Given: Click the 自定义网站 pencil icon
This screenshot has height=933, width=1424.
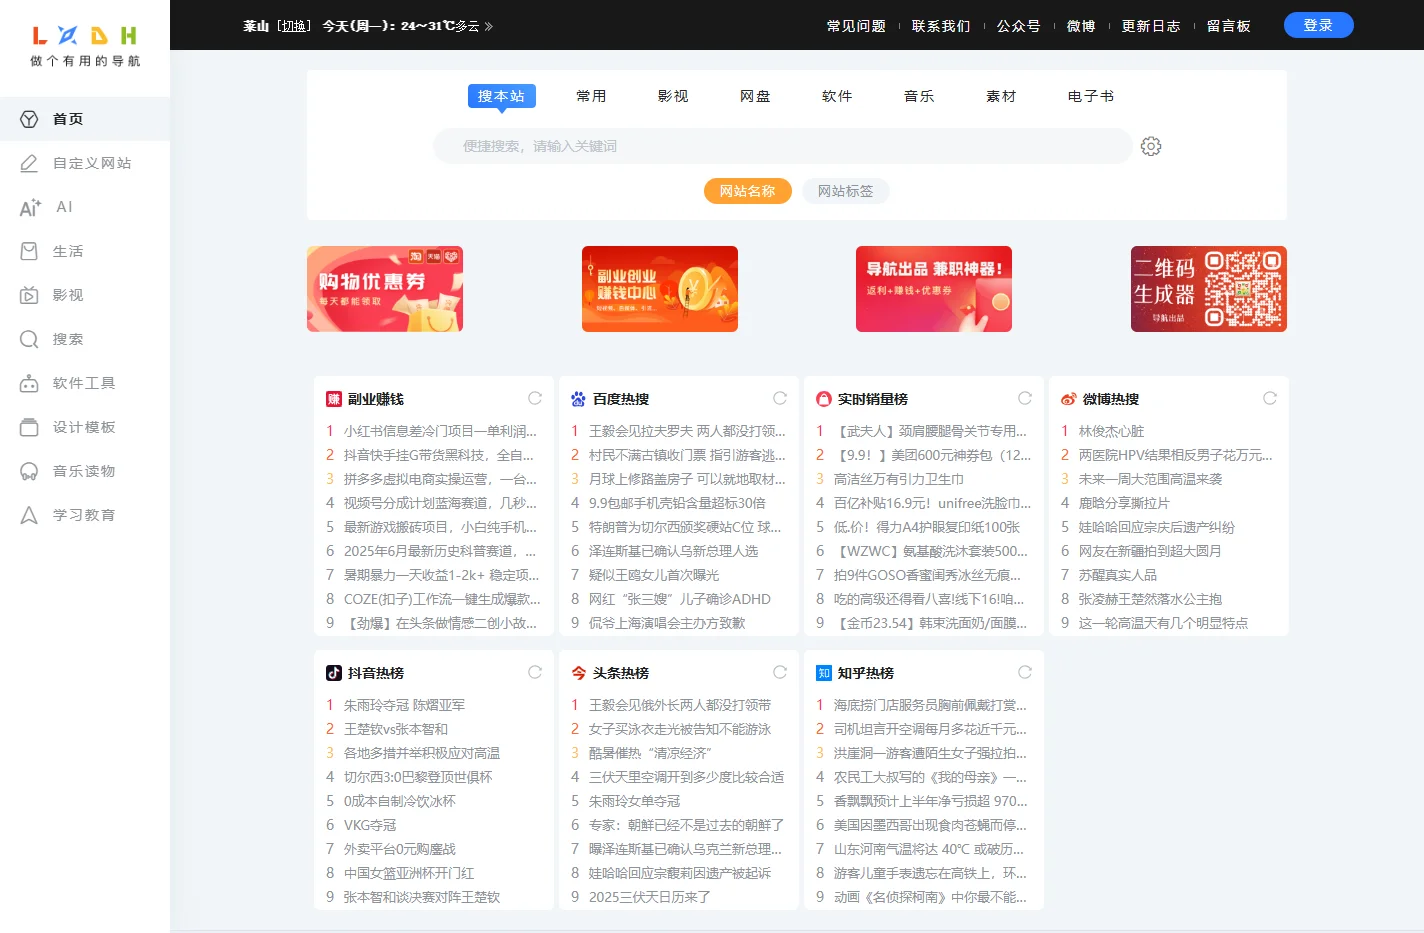Looking at the screenshot, I should point(29,163).
